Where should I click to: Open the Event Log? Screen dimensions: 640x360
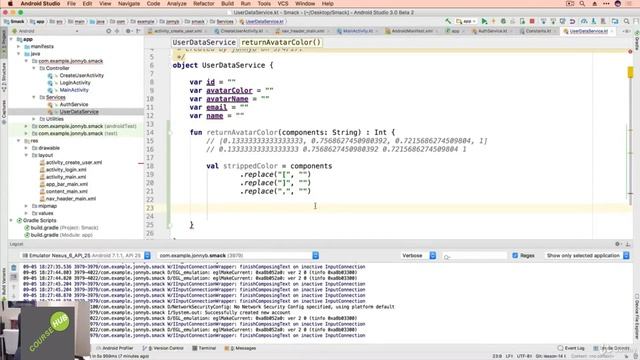(571, 348)
